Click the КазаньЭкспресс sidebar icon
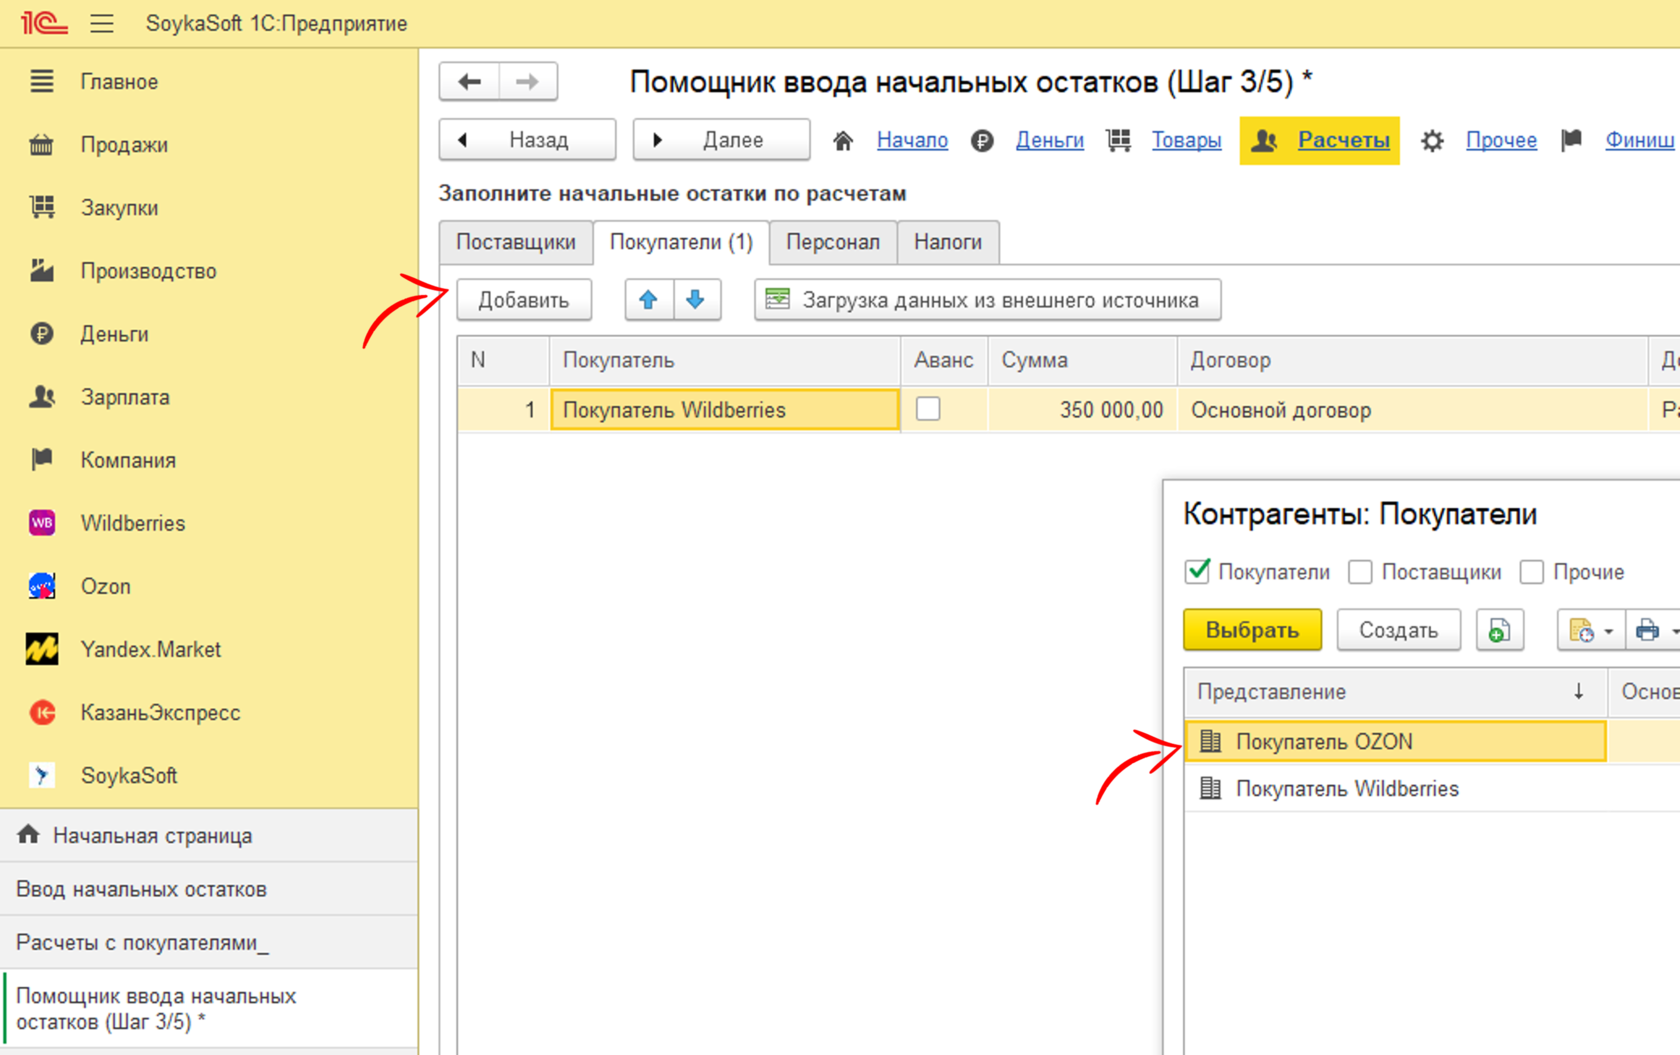The width and height of the screenshot is (1680, 1055). [42, 712]
